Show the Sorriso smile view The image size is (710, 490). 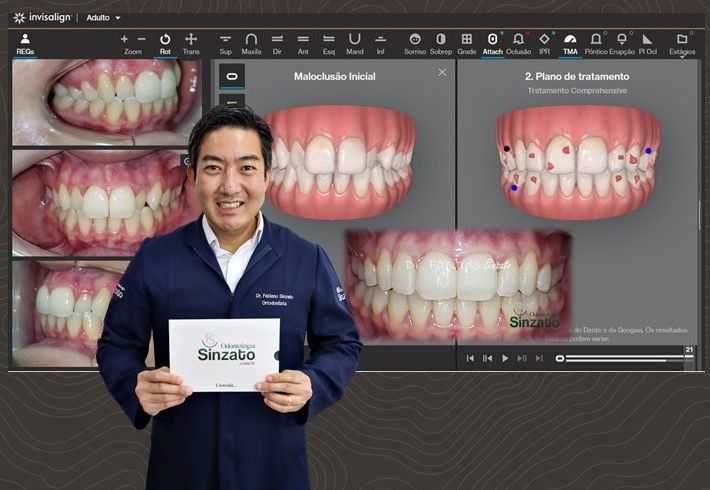click(x=415, y=43)
